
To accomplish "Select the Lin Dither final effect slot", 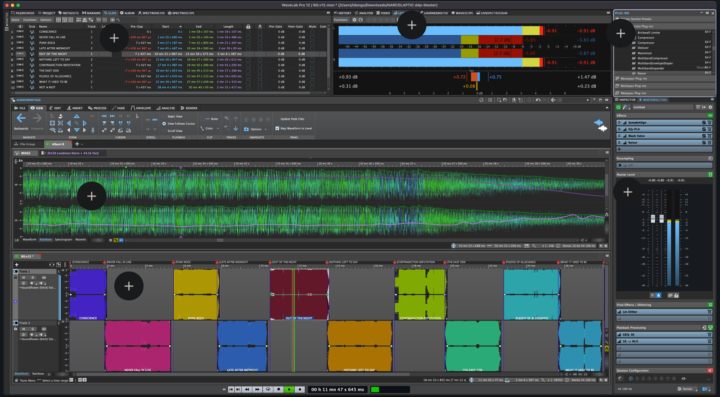I will pos(664,312).
